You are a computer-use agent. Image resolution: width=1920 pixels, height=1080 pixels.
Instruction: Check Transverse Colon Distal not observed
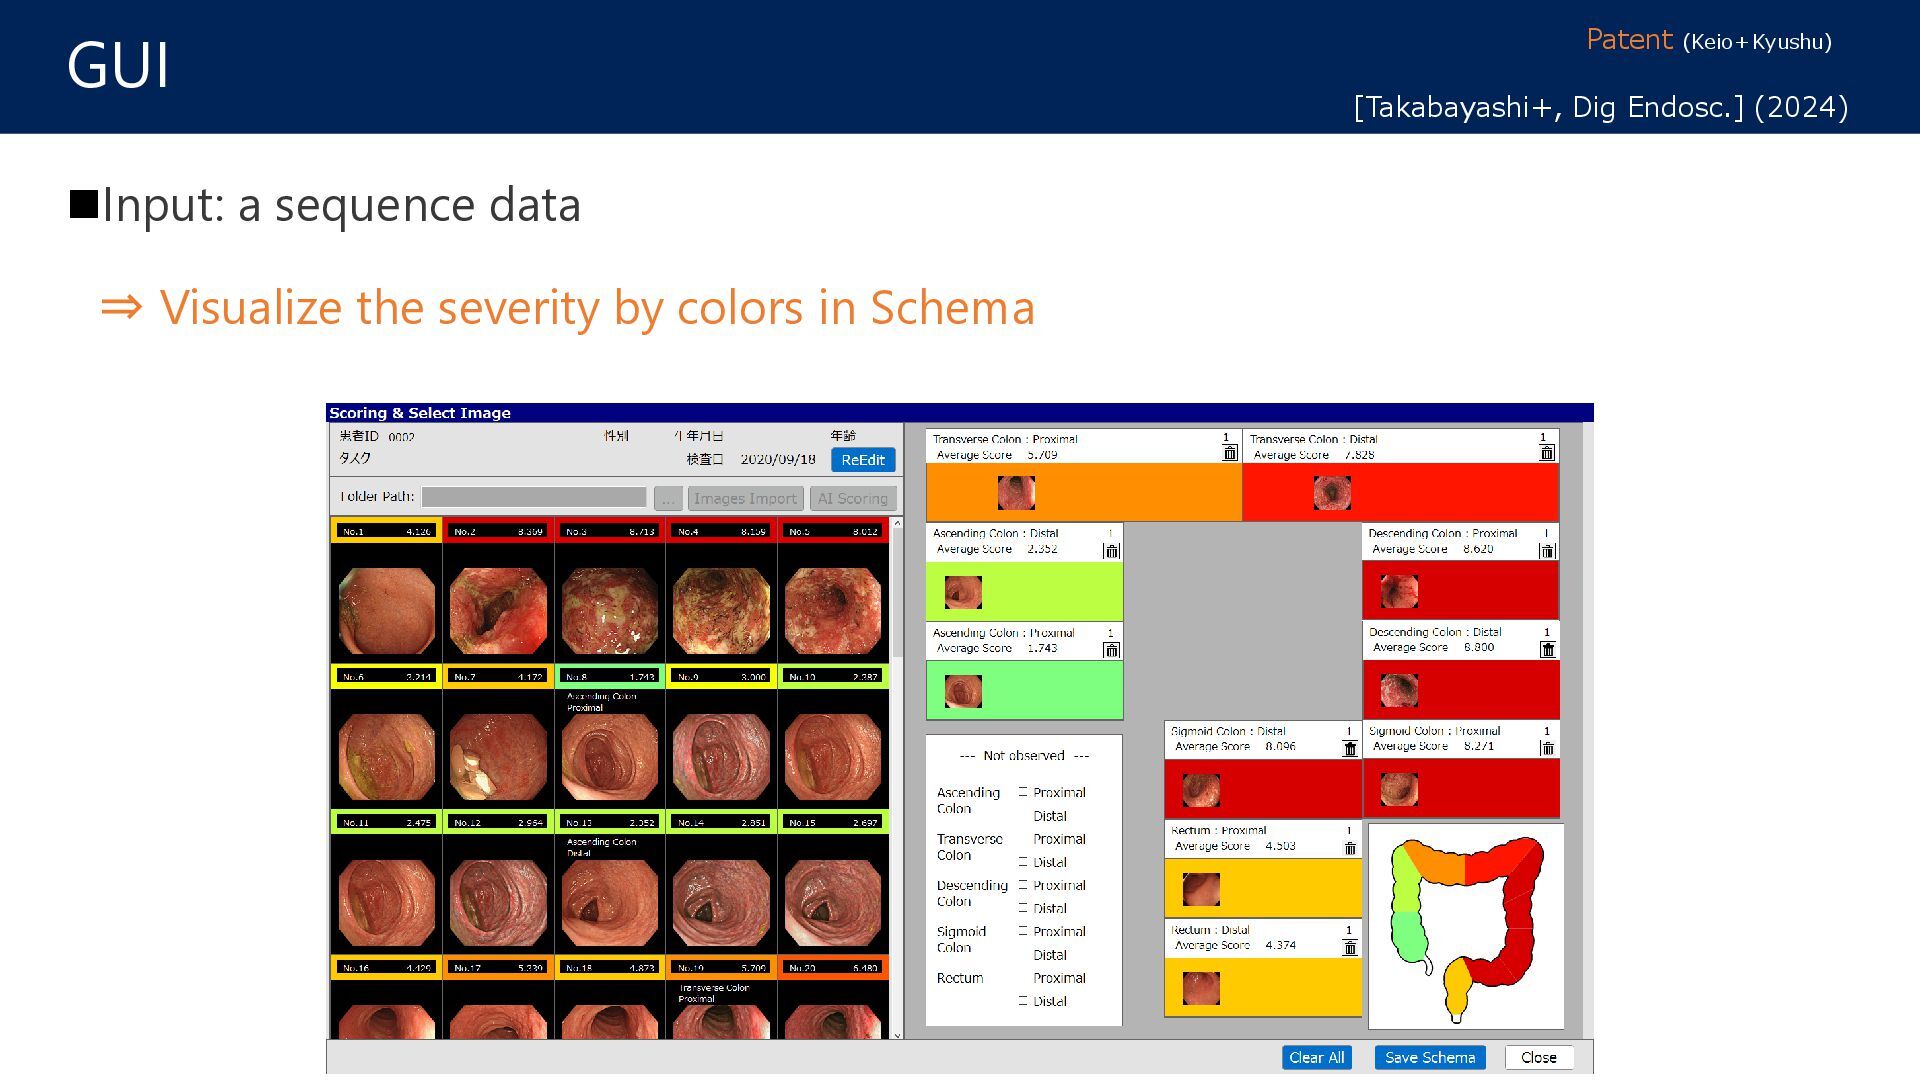pyautogui.click(x=1023, y=862)
